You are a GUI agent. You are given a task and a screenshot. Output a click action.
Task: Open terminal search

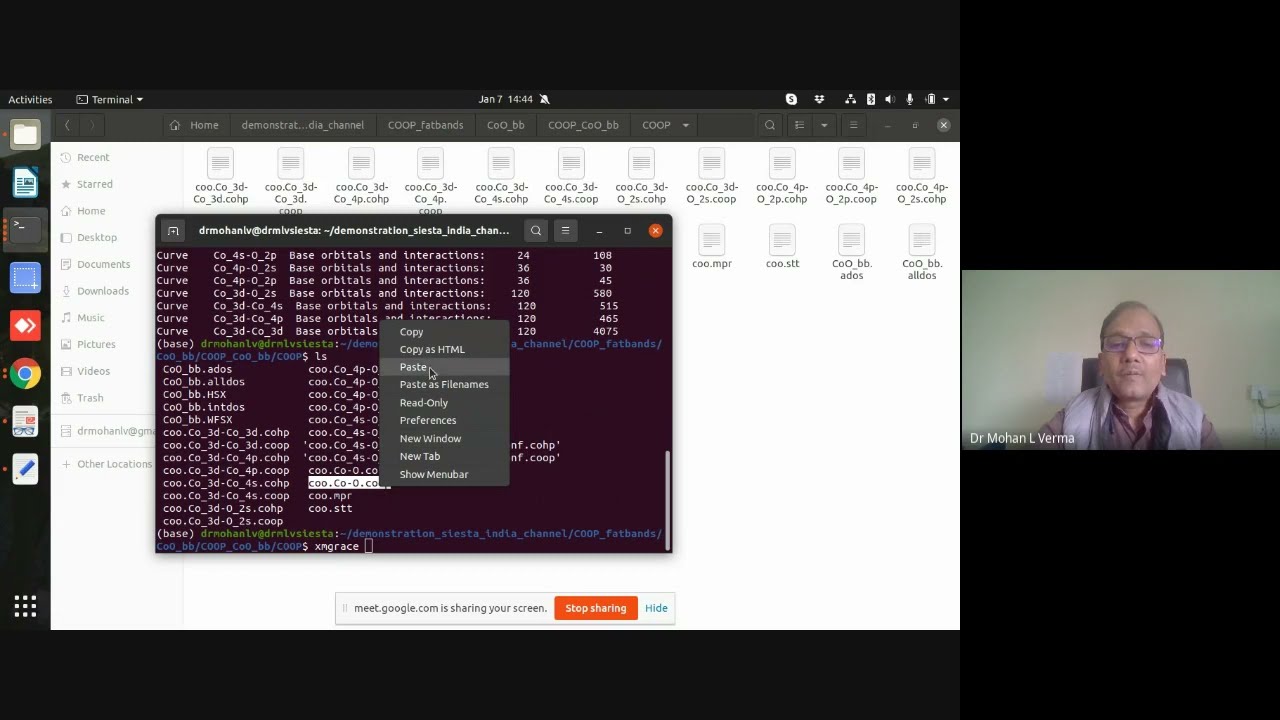pos(536,231)
